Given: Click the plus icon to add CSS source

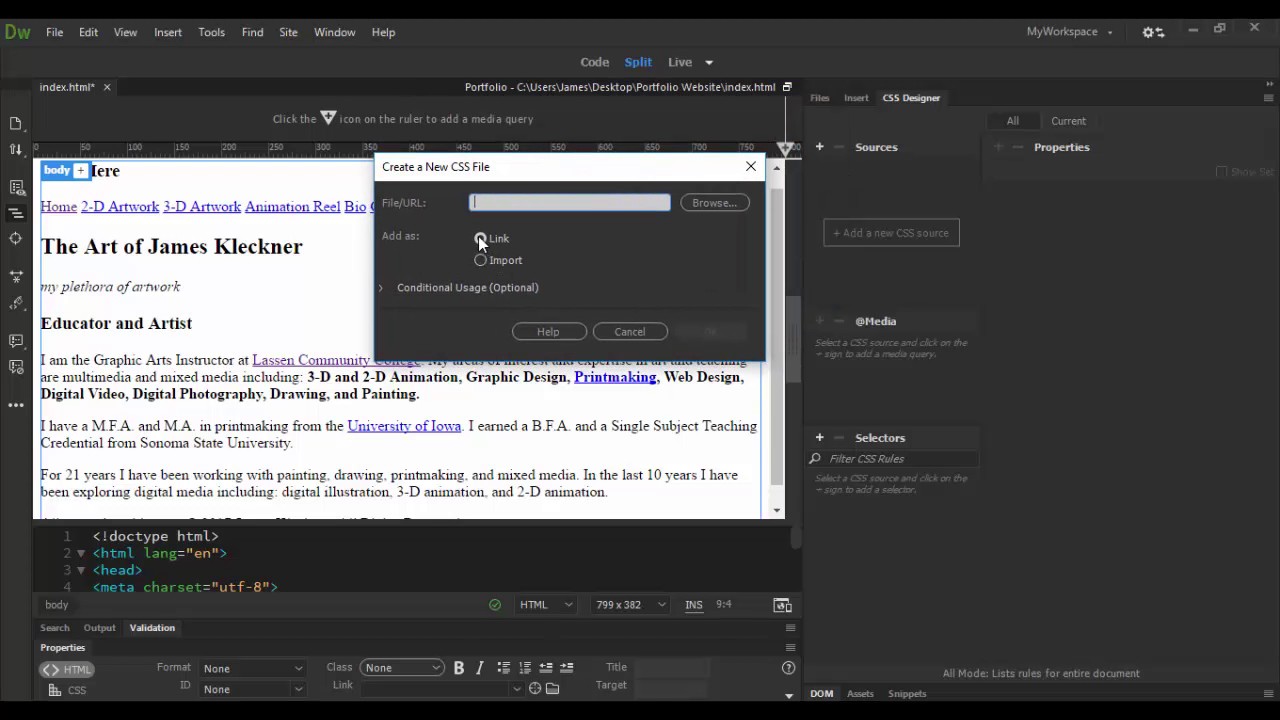Looking at the screenshot, I should (819, 147).
